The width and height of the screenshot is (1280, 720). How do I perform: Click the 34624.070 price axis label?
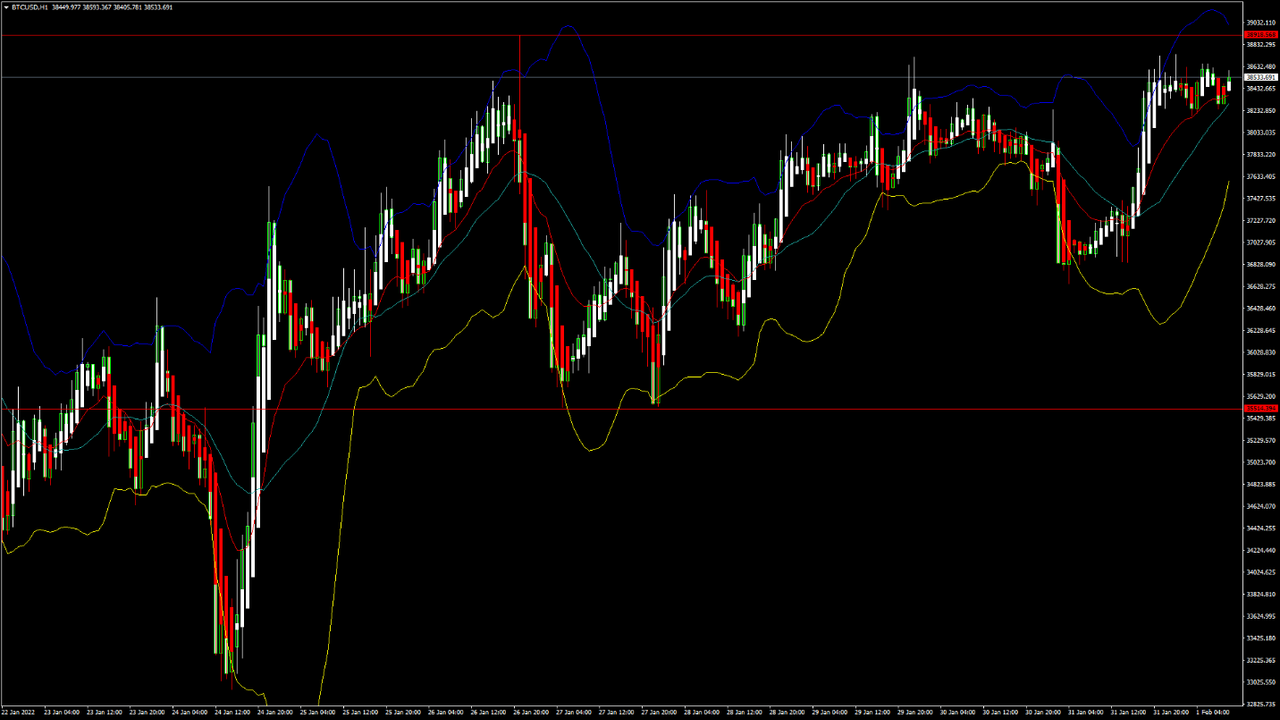(1260, 506)
